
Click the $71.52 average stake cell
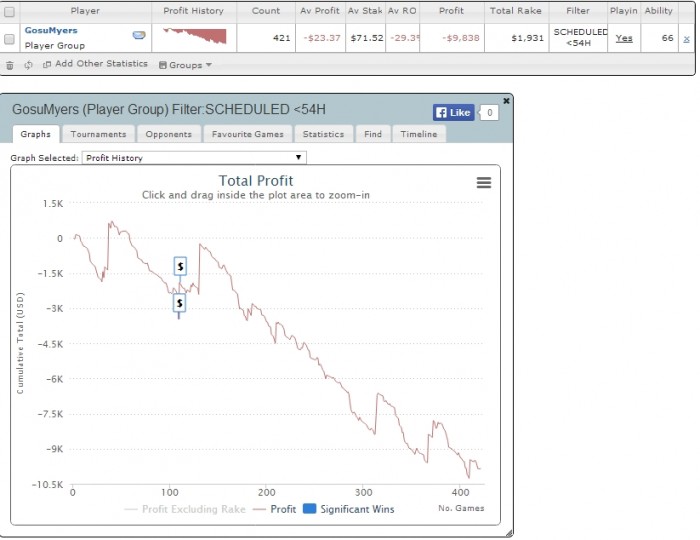pos(367,38)
